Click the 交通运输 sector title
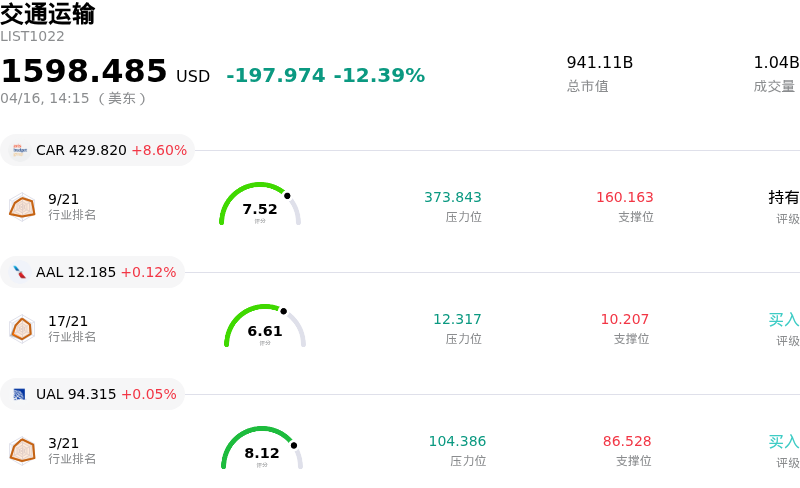 (48, 14)
